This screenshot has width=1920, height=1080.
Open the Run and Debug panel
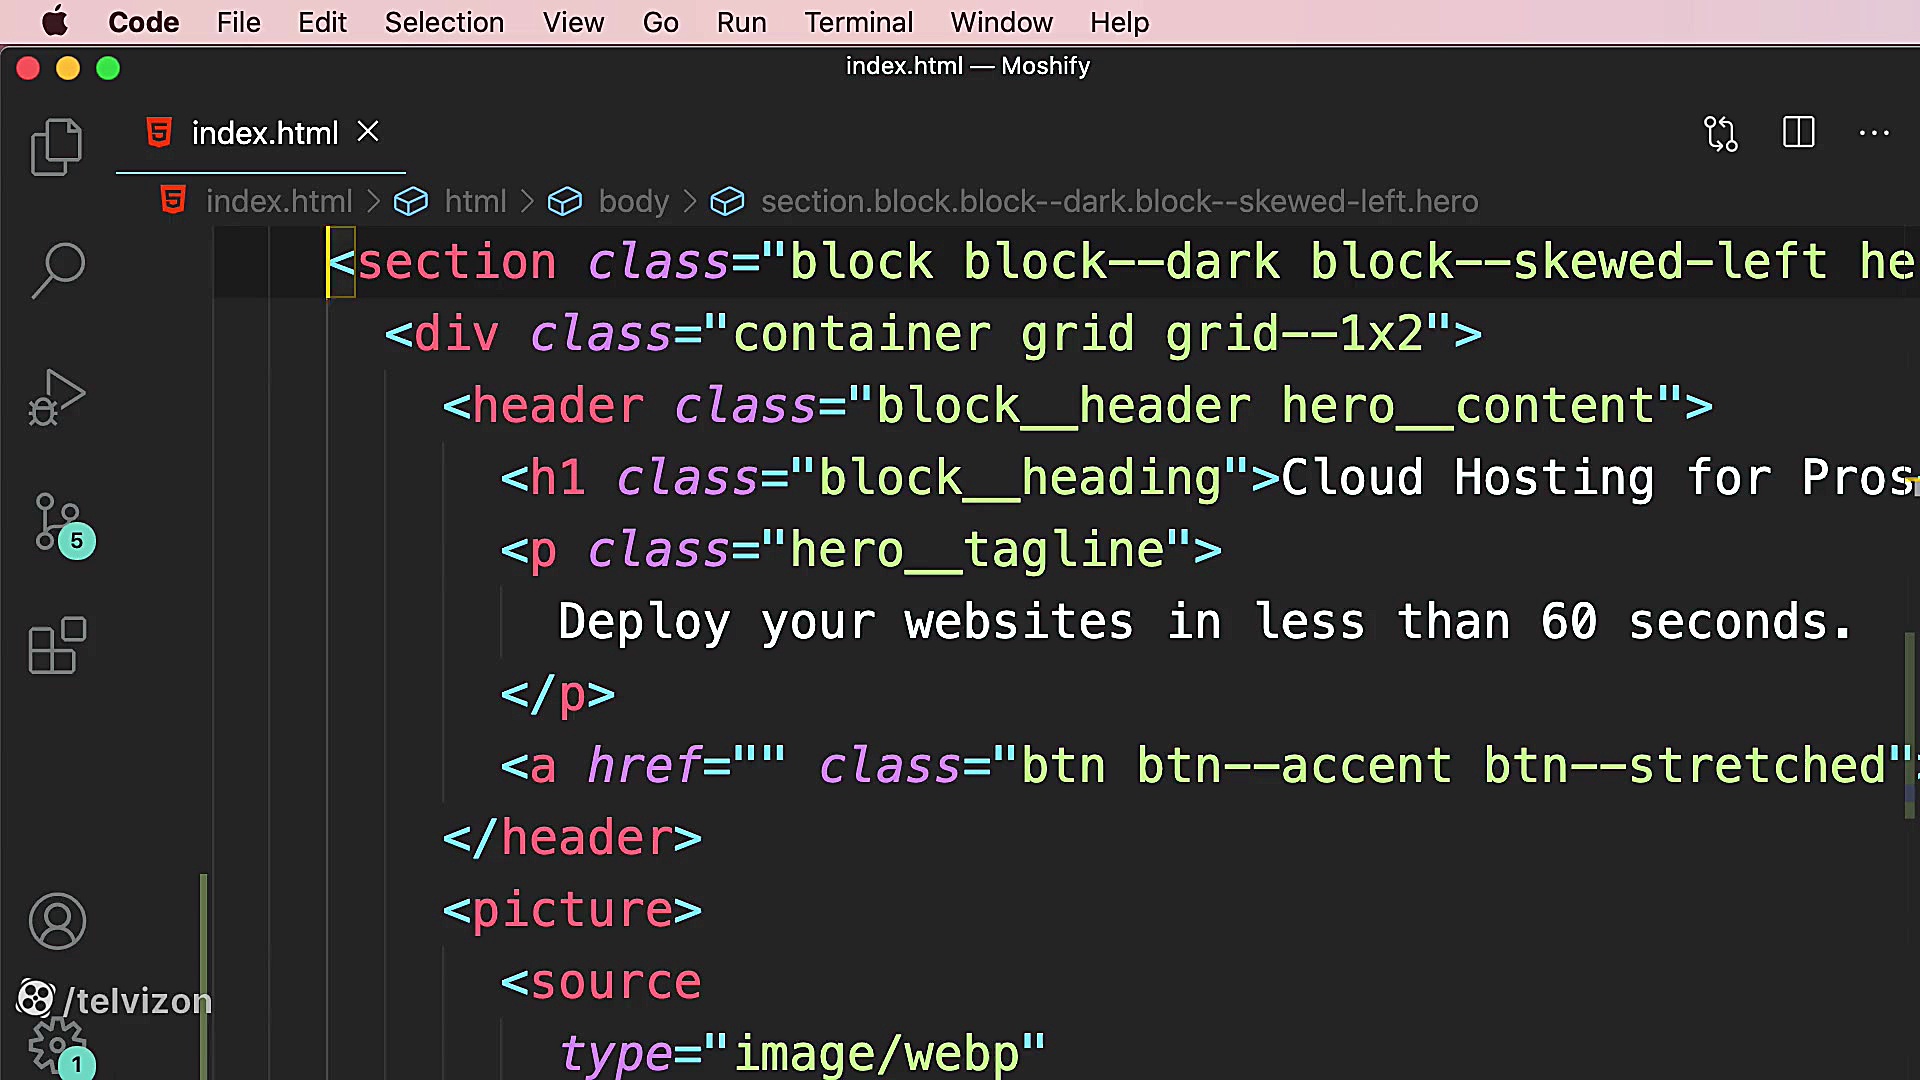point(56,396)
